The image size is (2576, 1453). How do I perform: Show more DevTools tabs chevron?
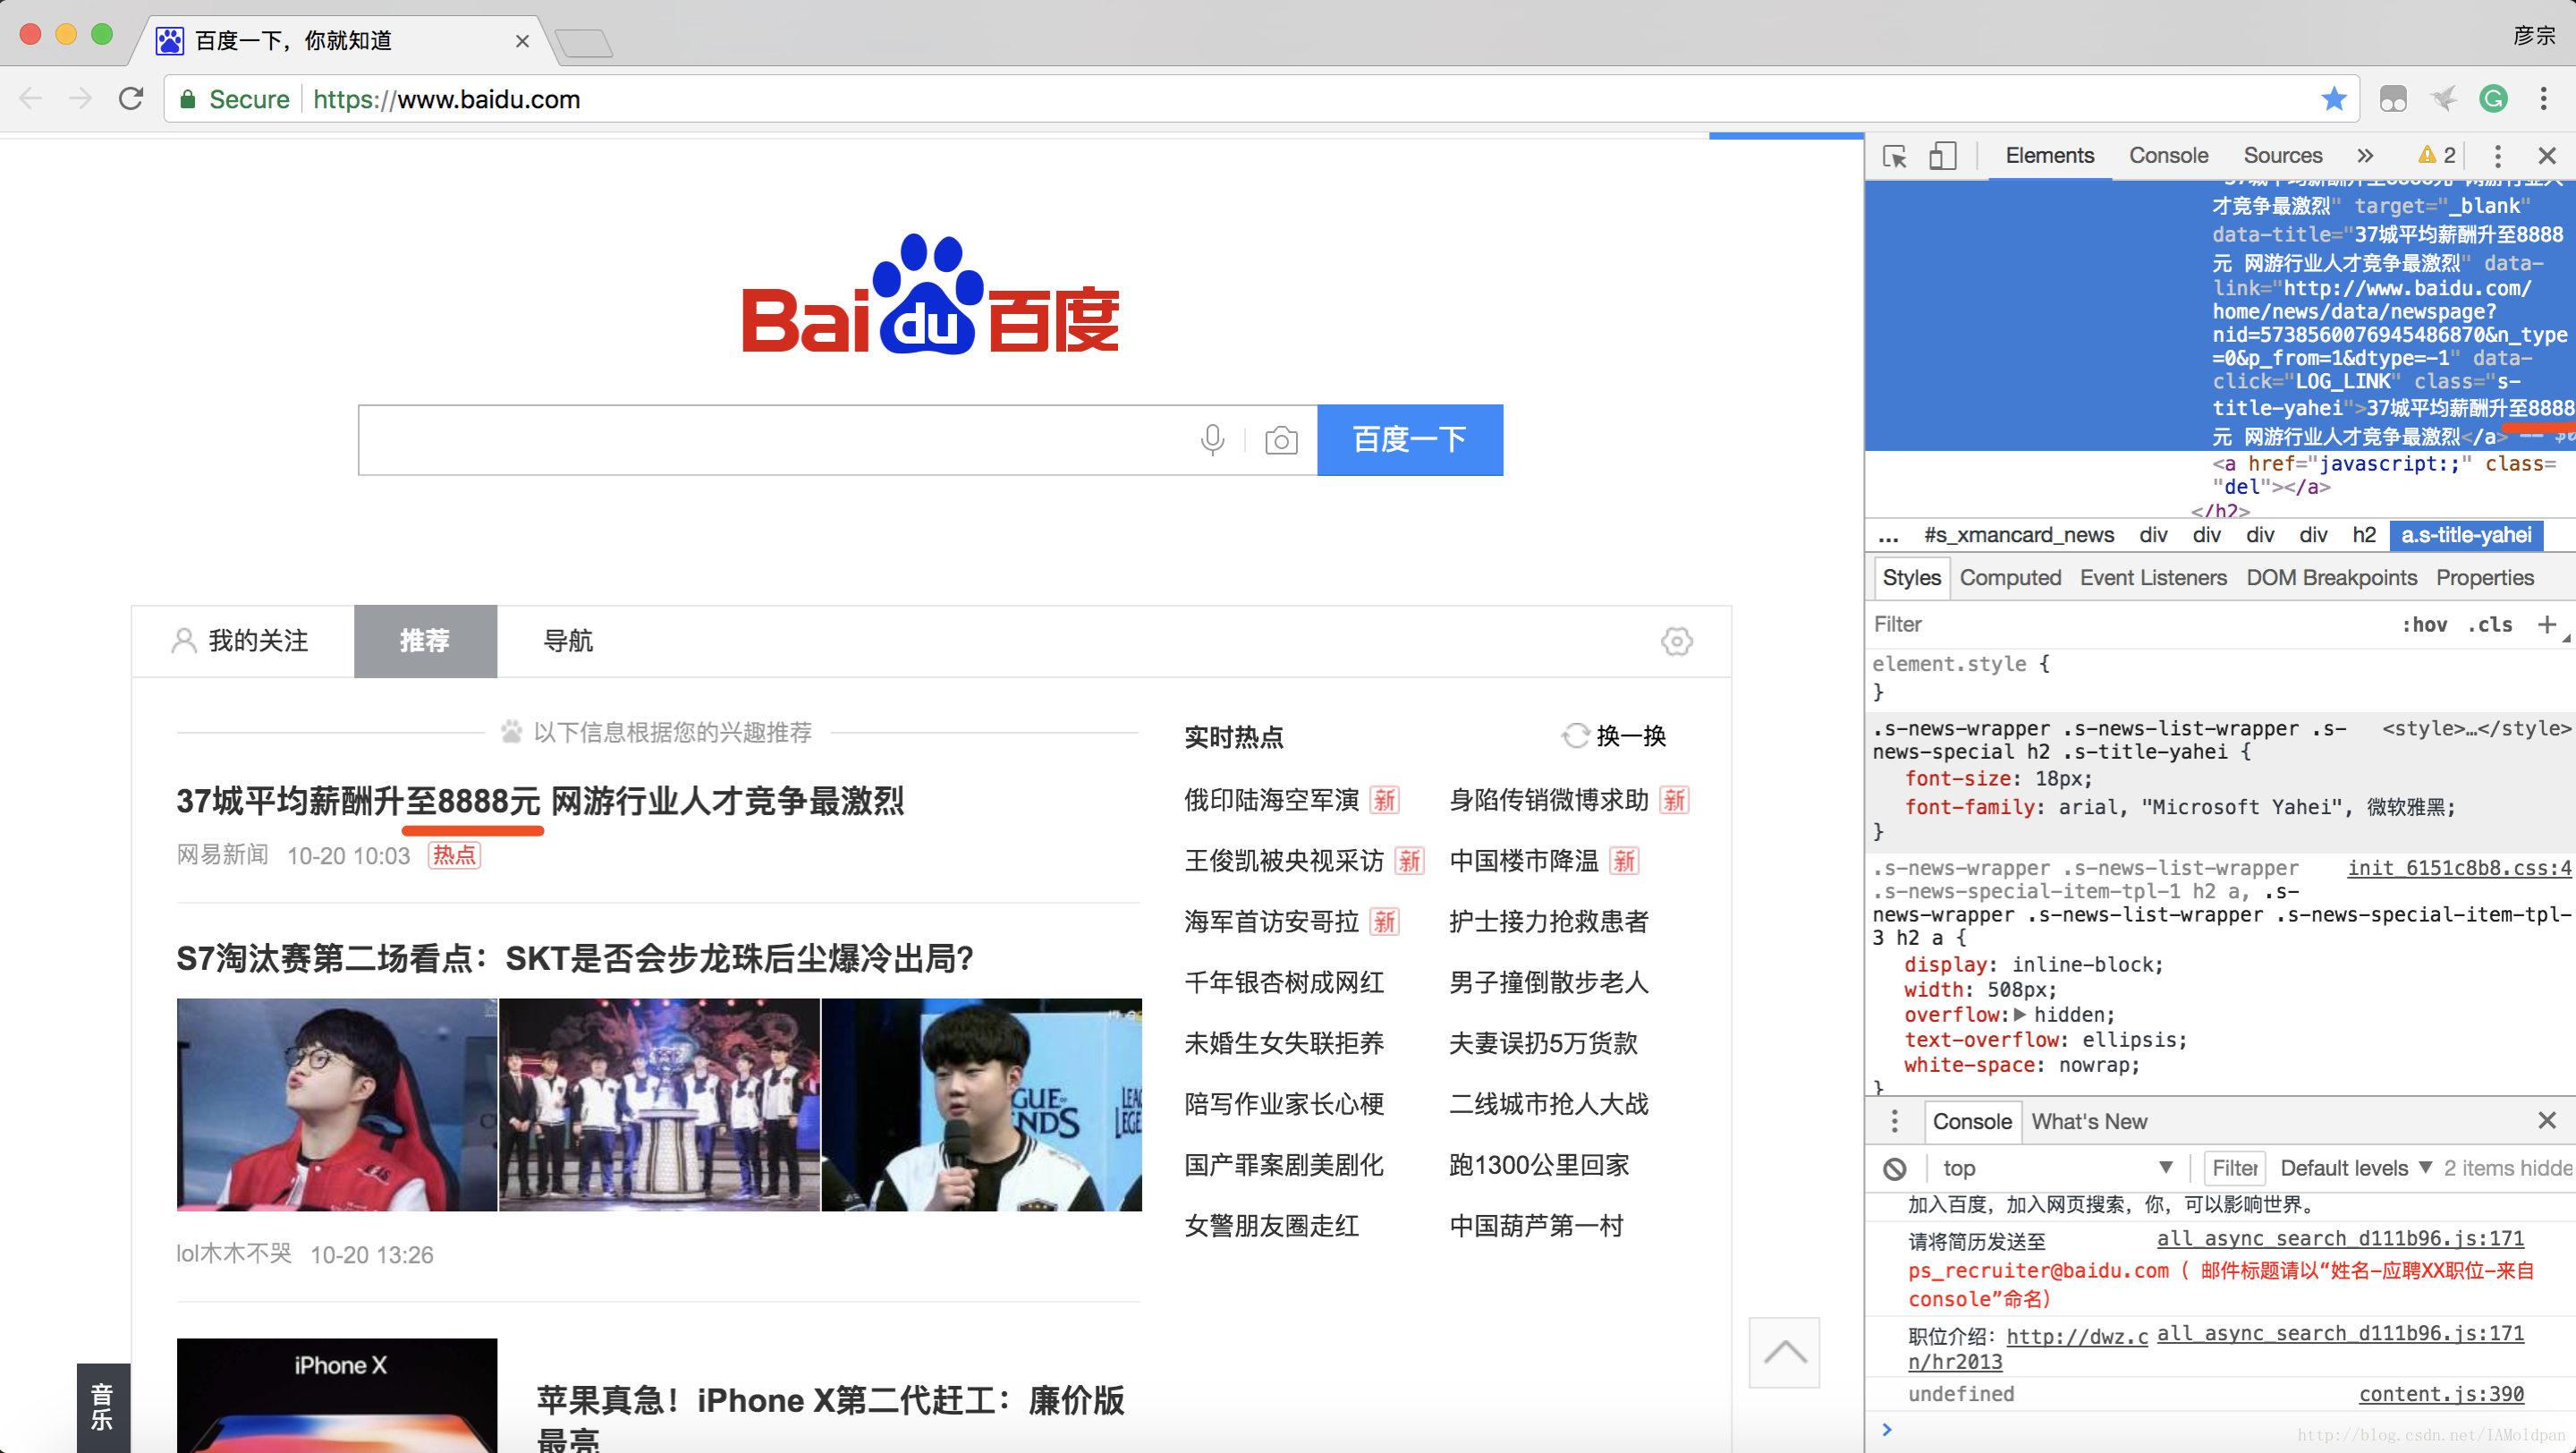tap(2365, 156)
